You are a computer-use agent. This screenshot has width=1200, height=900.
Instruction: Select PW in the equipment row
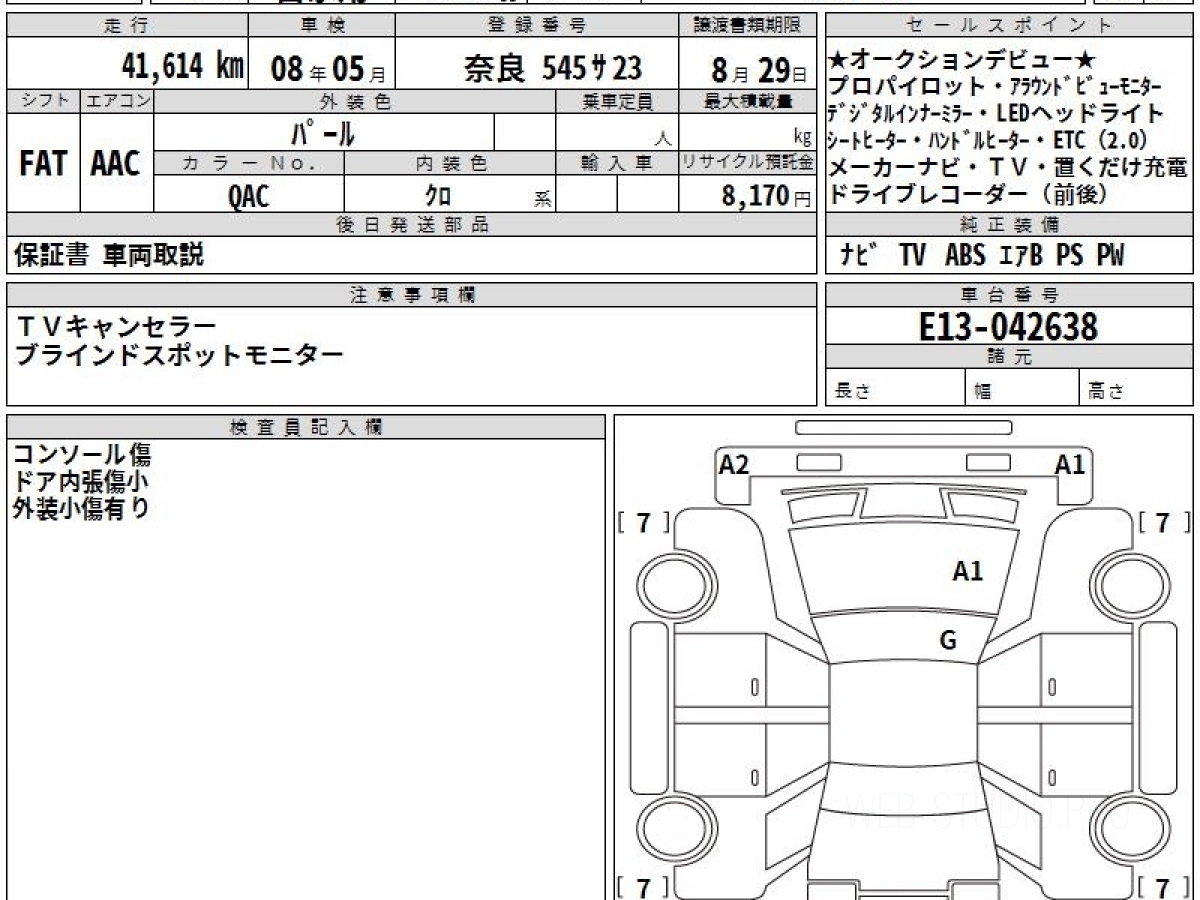pos(1109,256)
